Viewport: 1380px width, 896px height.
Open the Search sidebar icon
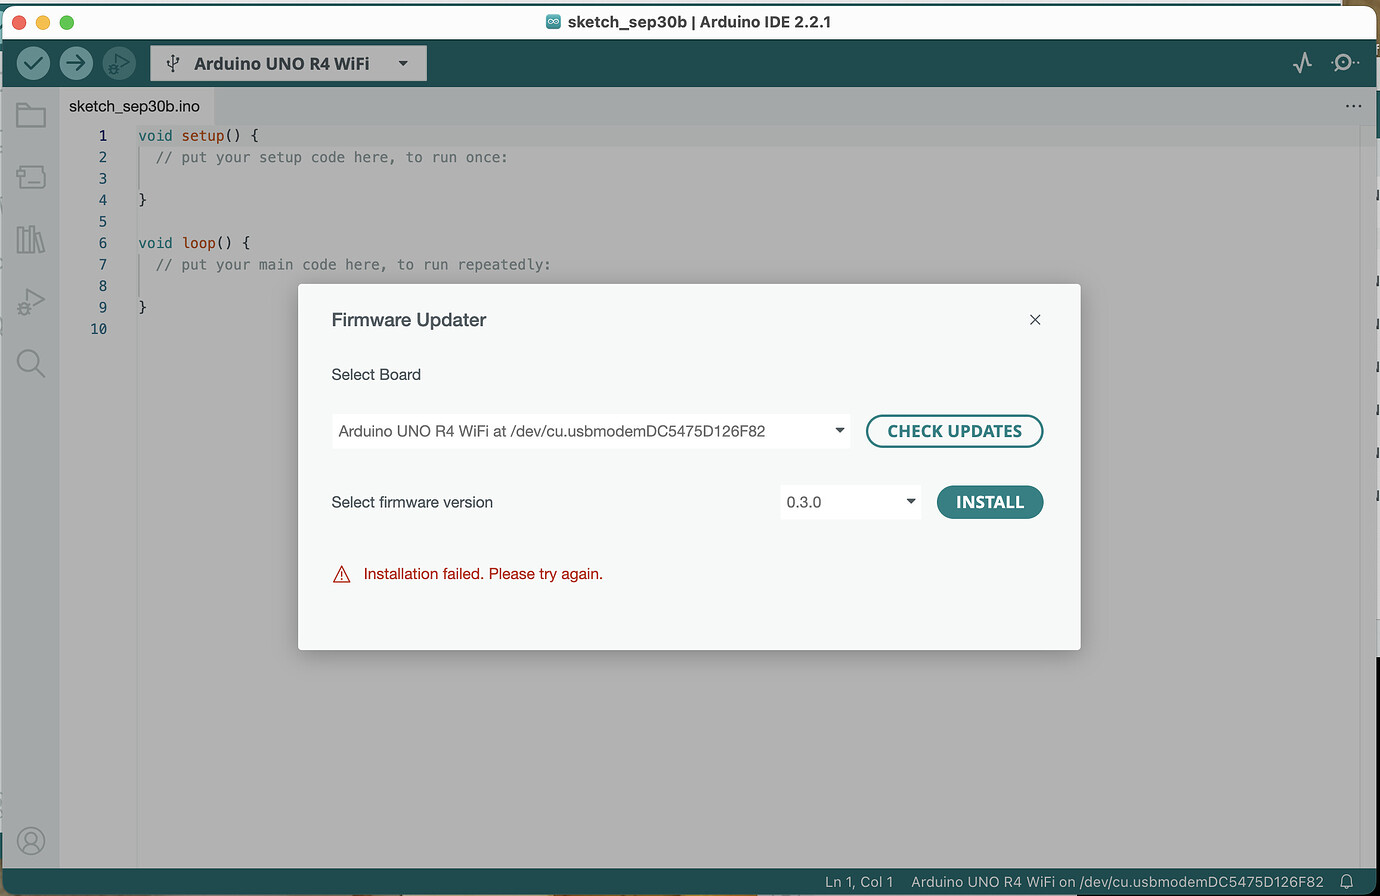[x=31, y=363]
